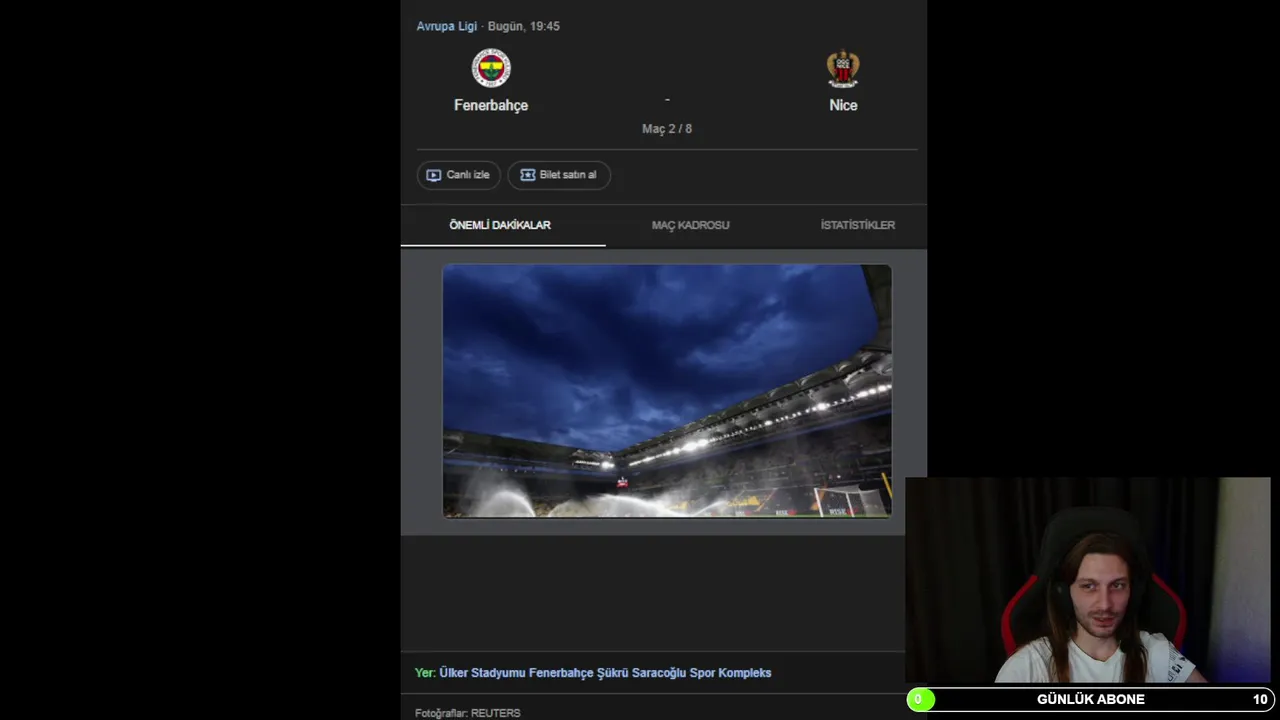Click the Bugün, 19:45 match time
The image size is (1280, 720).
(x=524, y=26)
